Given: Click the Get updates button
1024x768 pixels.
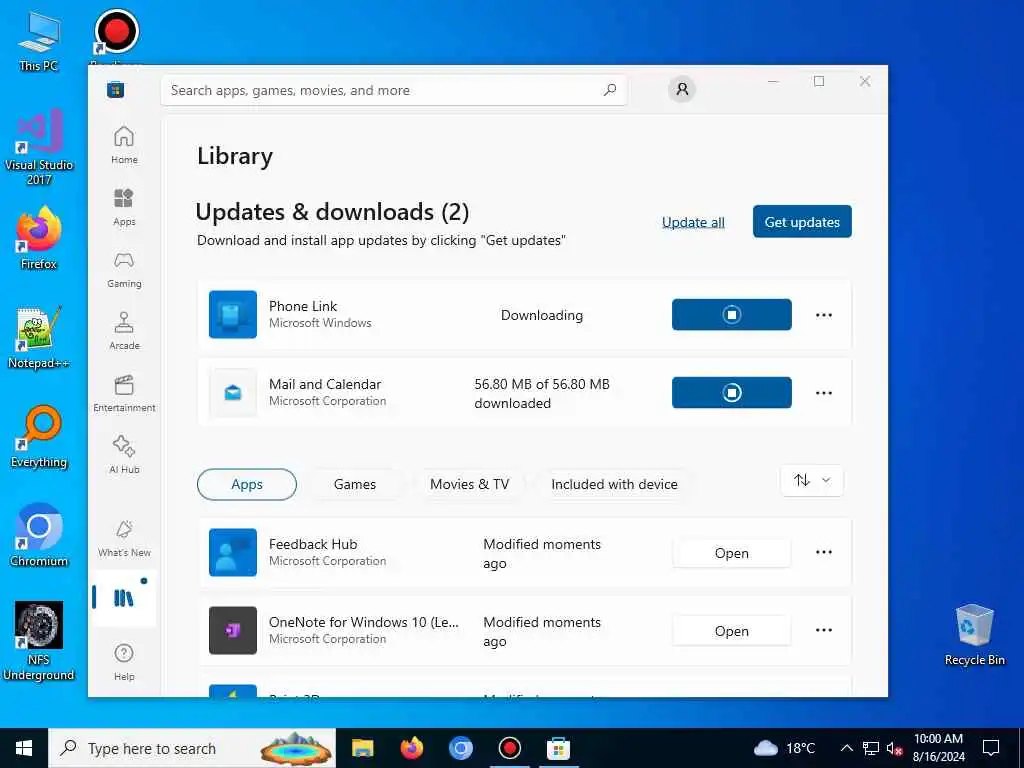Looking at the screenshot, I should point(802,221).
